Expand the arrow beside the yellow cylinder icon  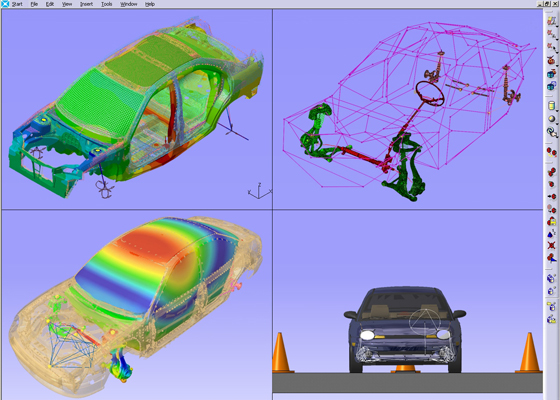(x=557, y=111)
